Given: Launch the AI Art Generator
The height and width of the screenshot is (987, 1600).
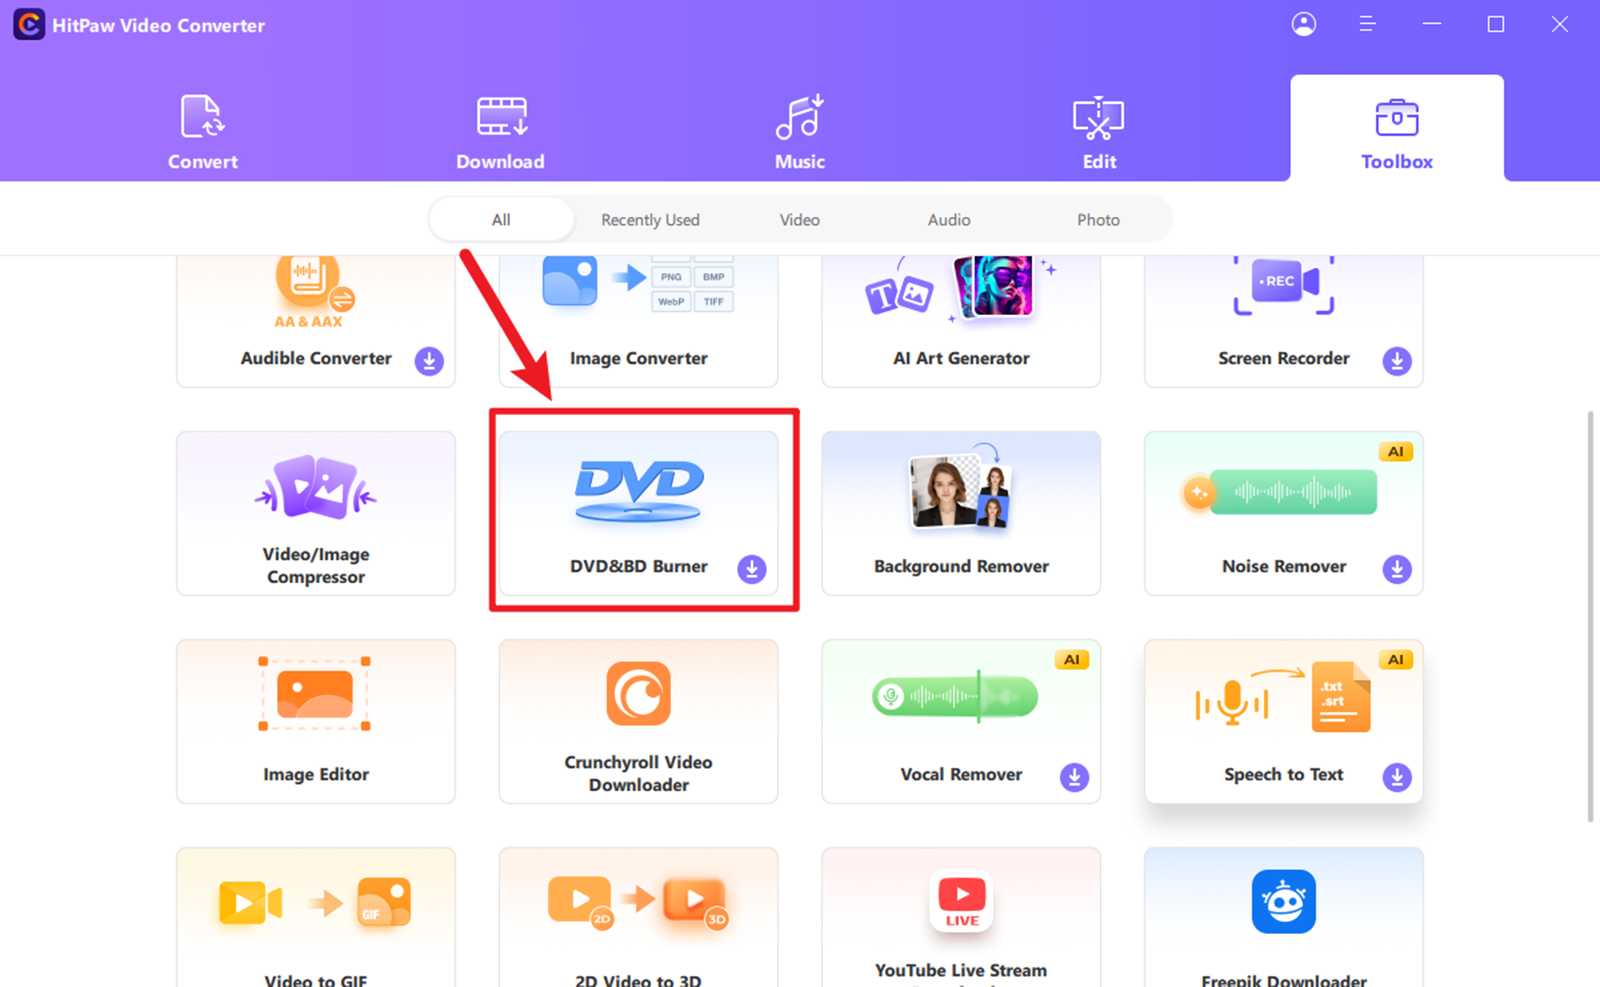Looking at the screenshot, I should [960, 320].
